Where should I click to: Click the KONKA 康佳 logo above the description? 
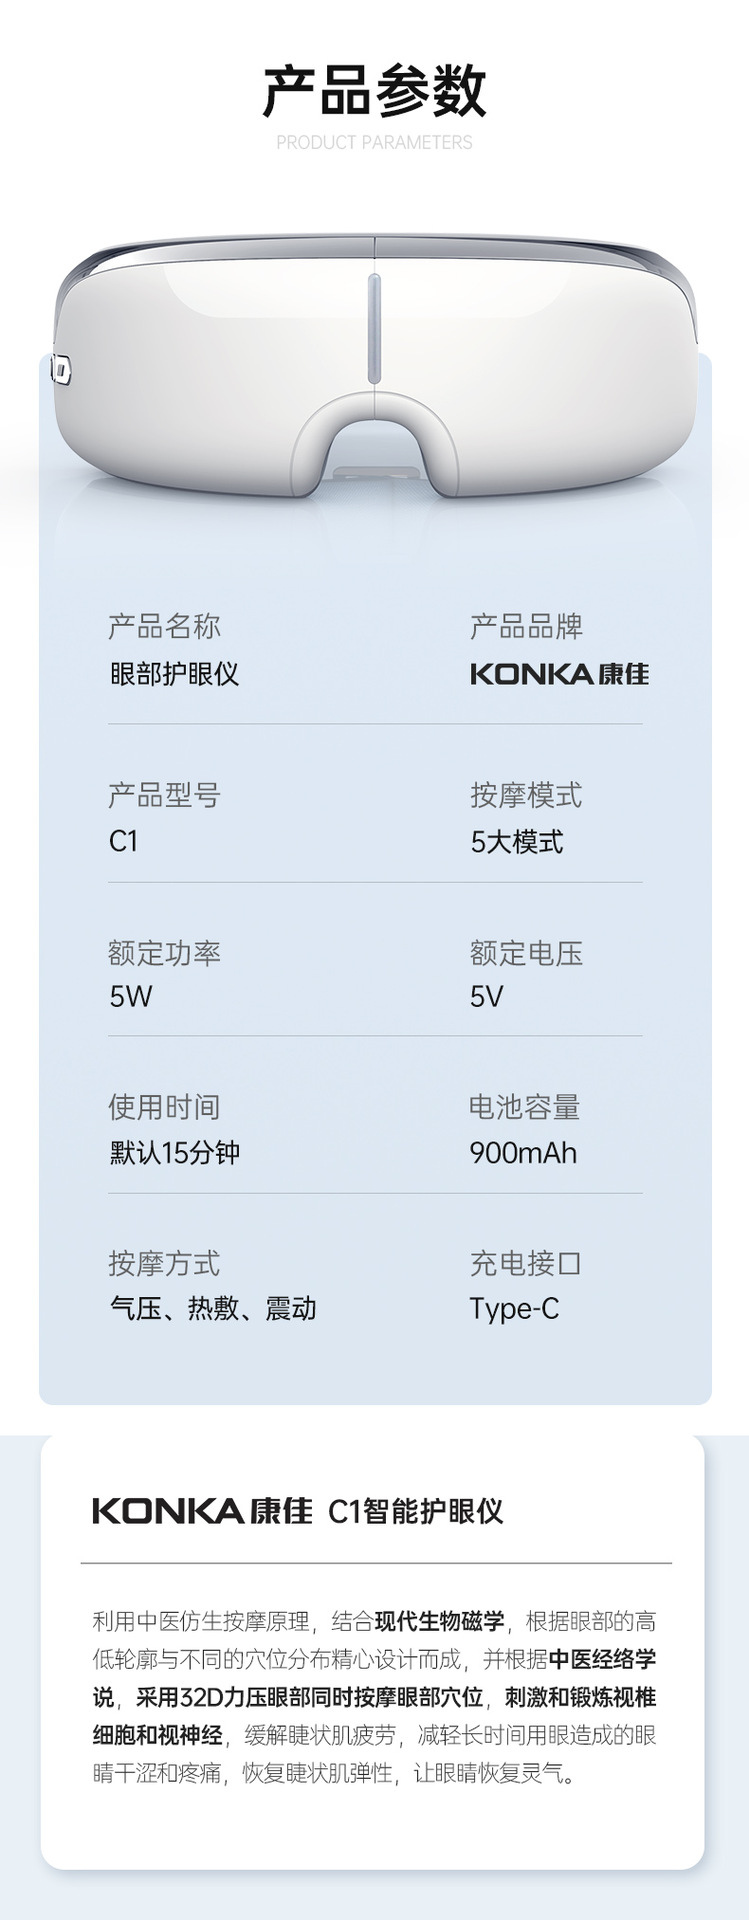click(x=202, y=1511)
